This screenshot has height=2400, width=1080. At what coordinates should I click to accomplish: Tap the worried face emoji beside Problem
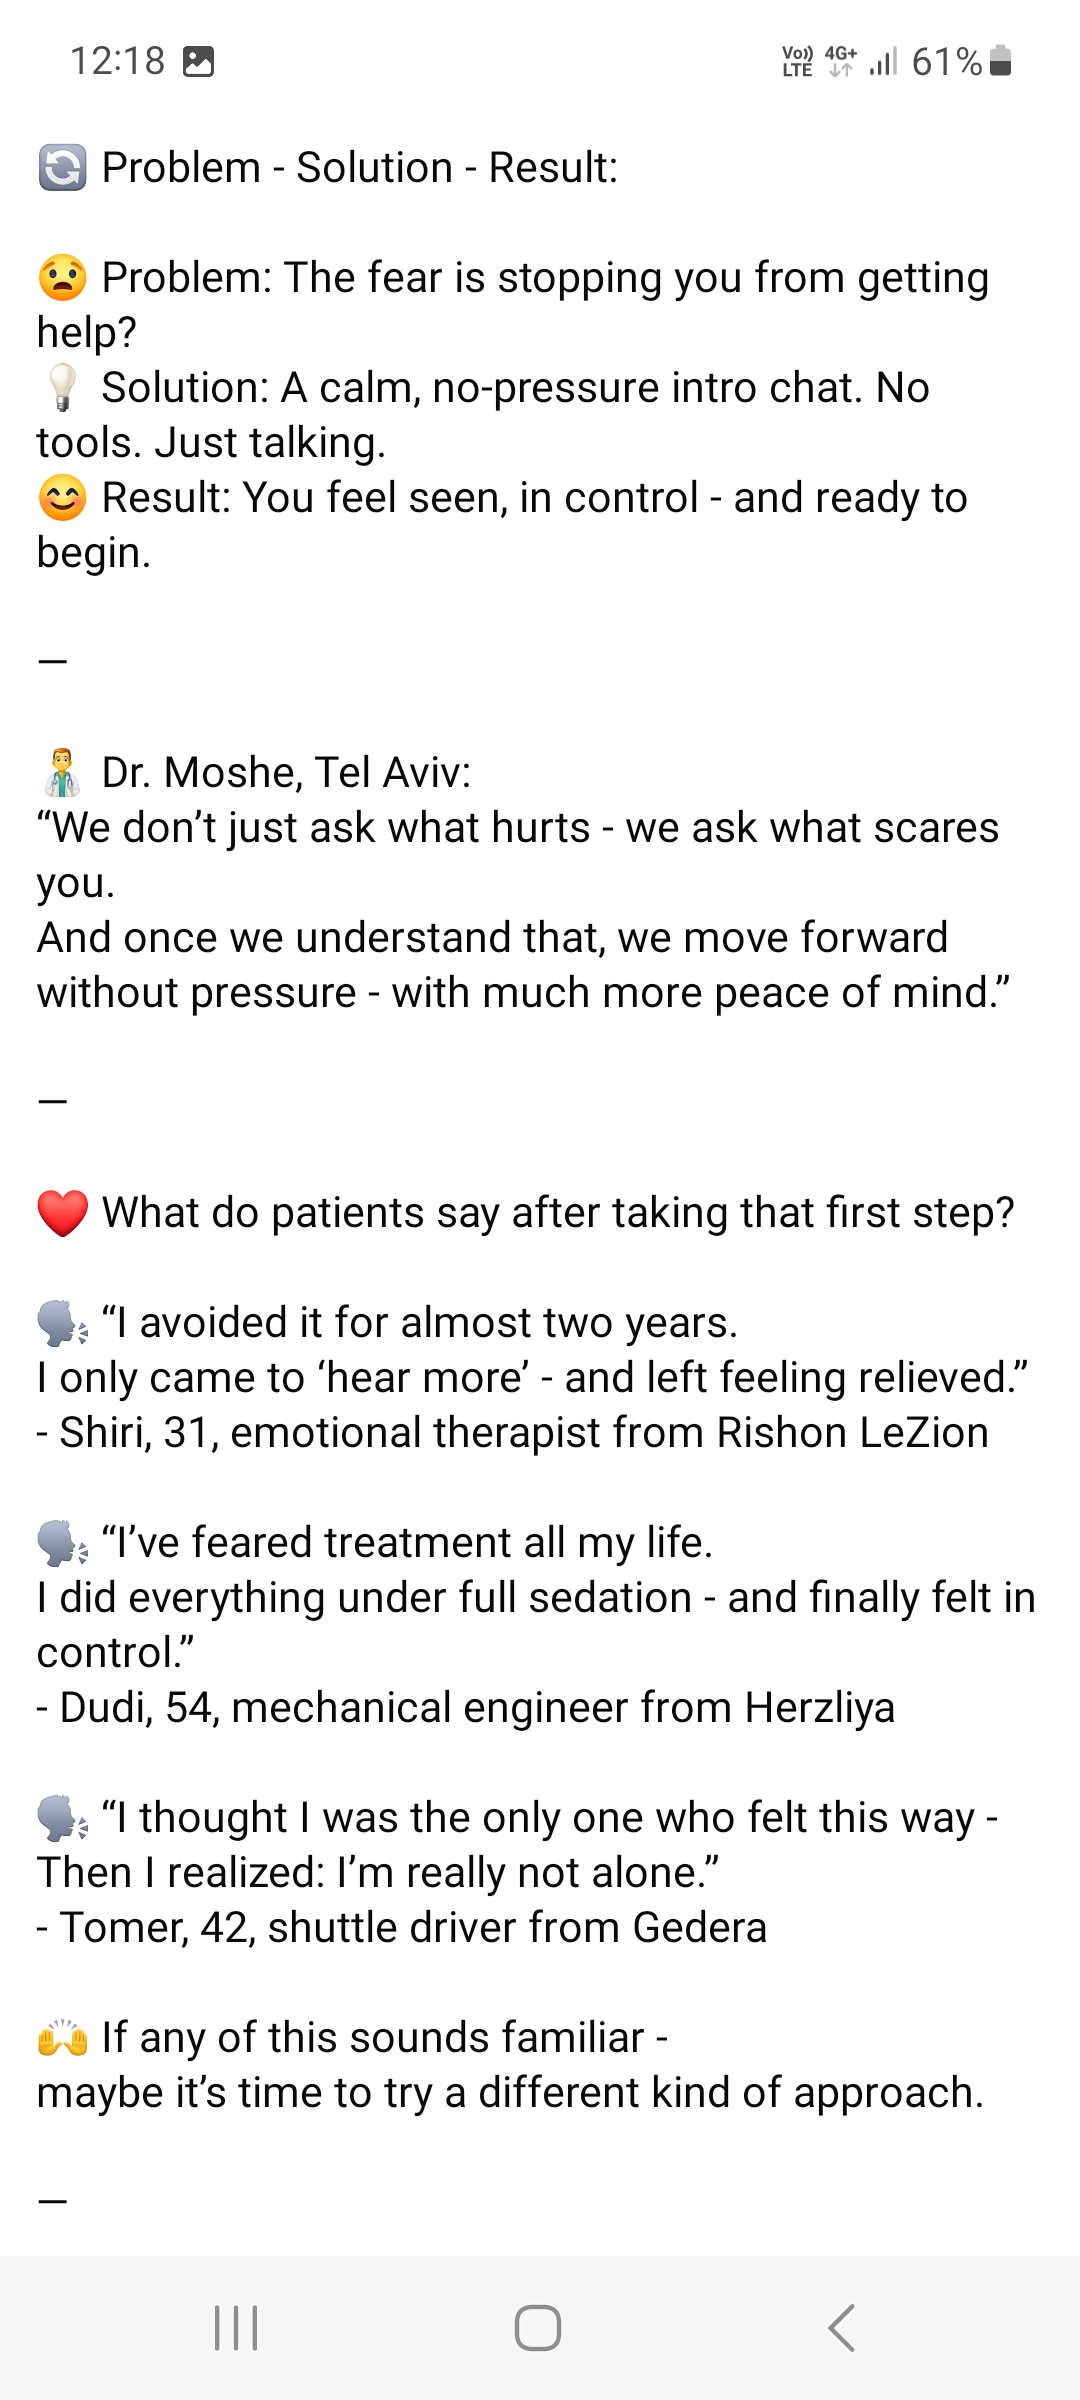(x=62, y=278)
